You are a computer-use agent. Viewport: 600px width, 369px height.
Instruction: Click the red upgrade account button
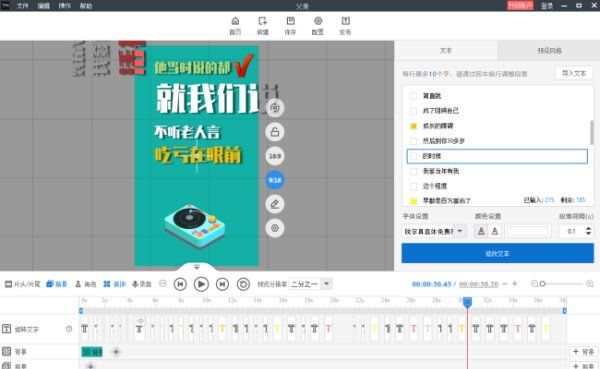[520, 5]
